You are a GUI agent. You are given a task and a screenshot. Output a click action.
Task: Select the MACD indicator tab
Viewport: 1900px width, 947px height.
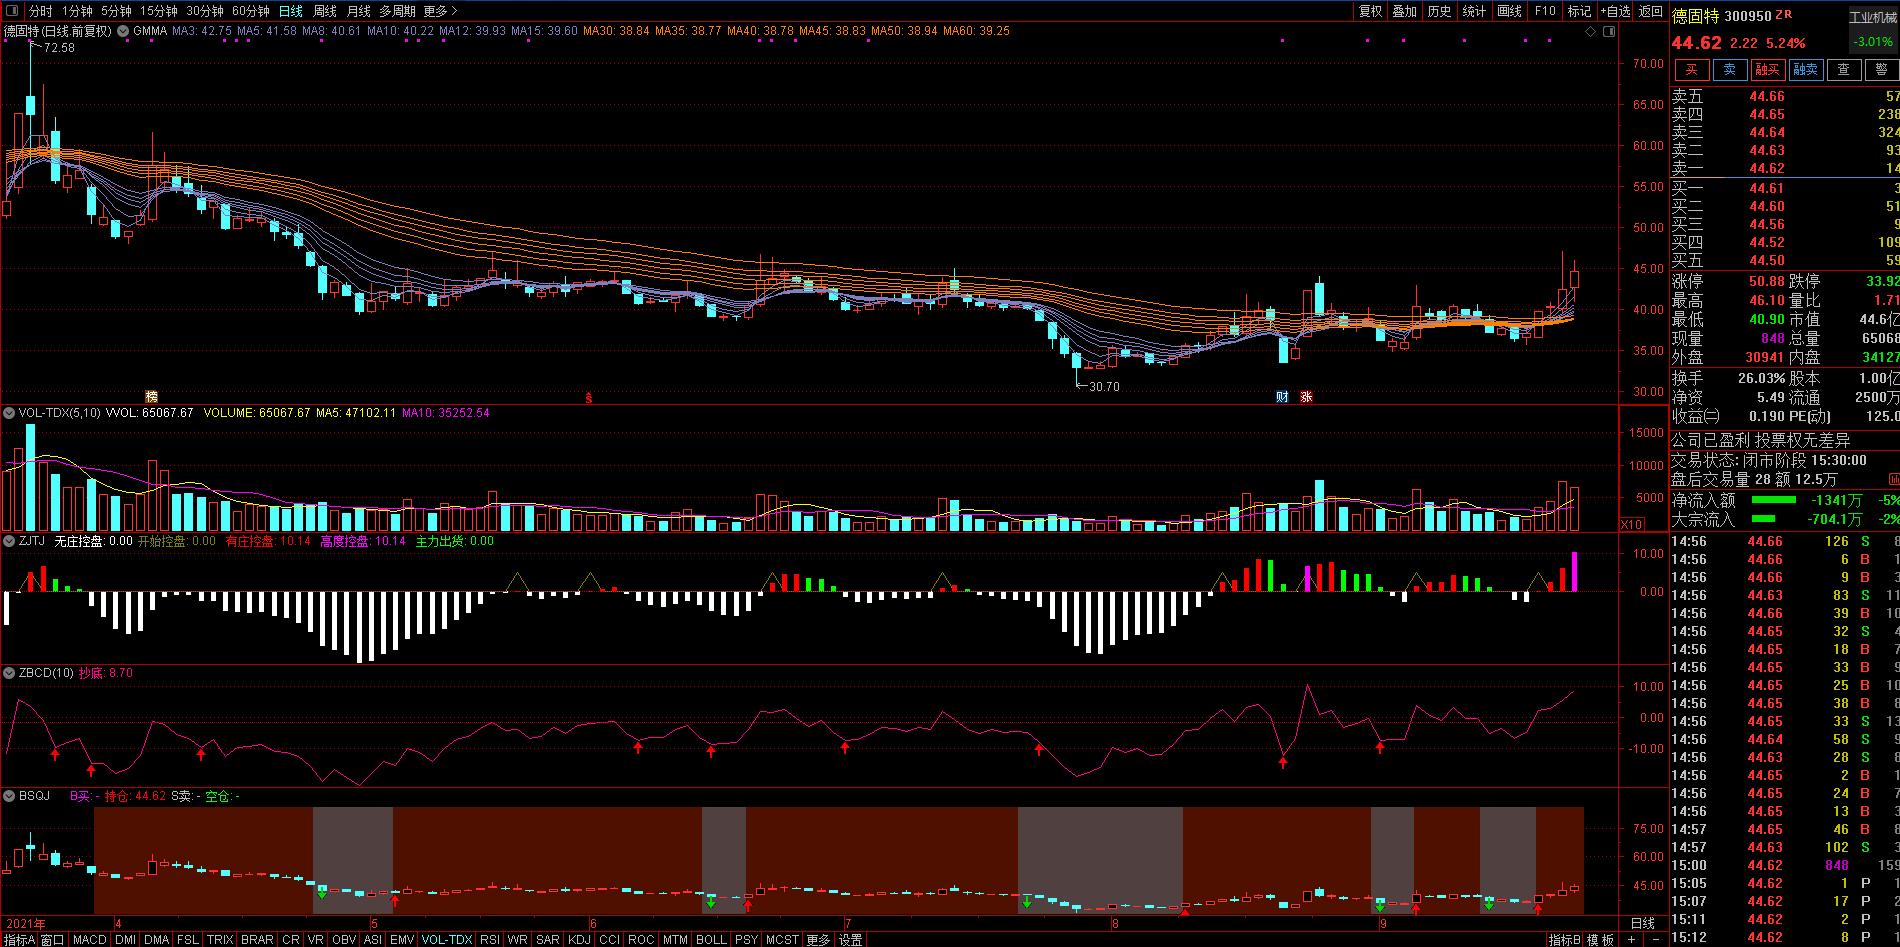click(x=89, y=939)
